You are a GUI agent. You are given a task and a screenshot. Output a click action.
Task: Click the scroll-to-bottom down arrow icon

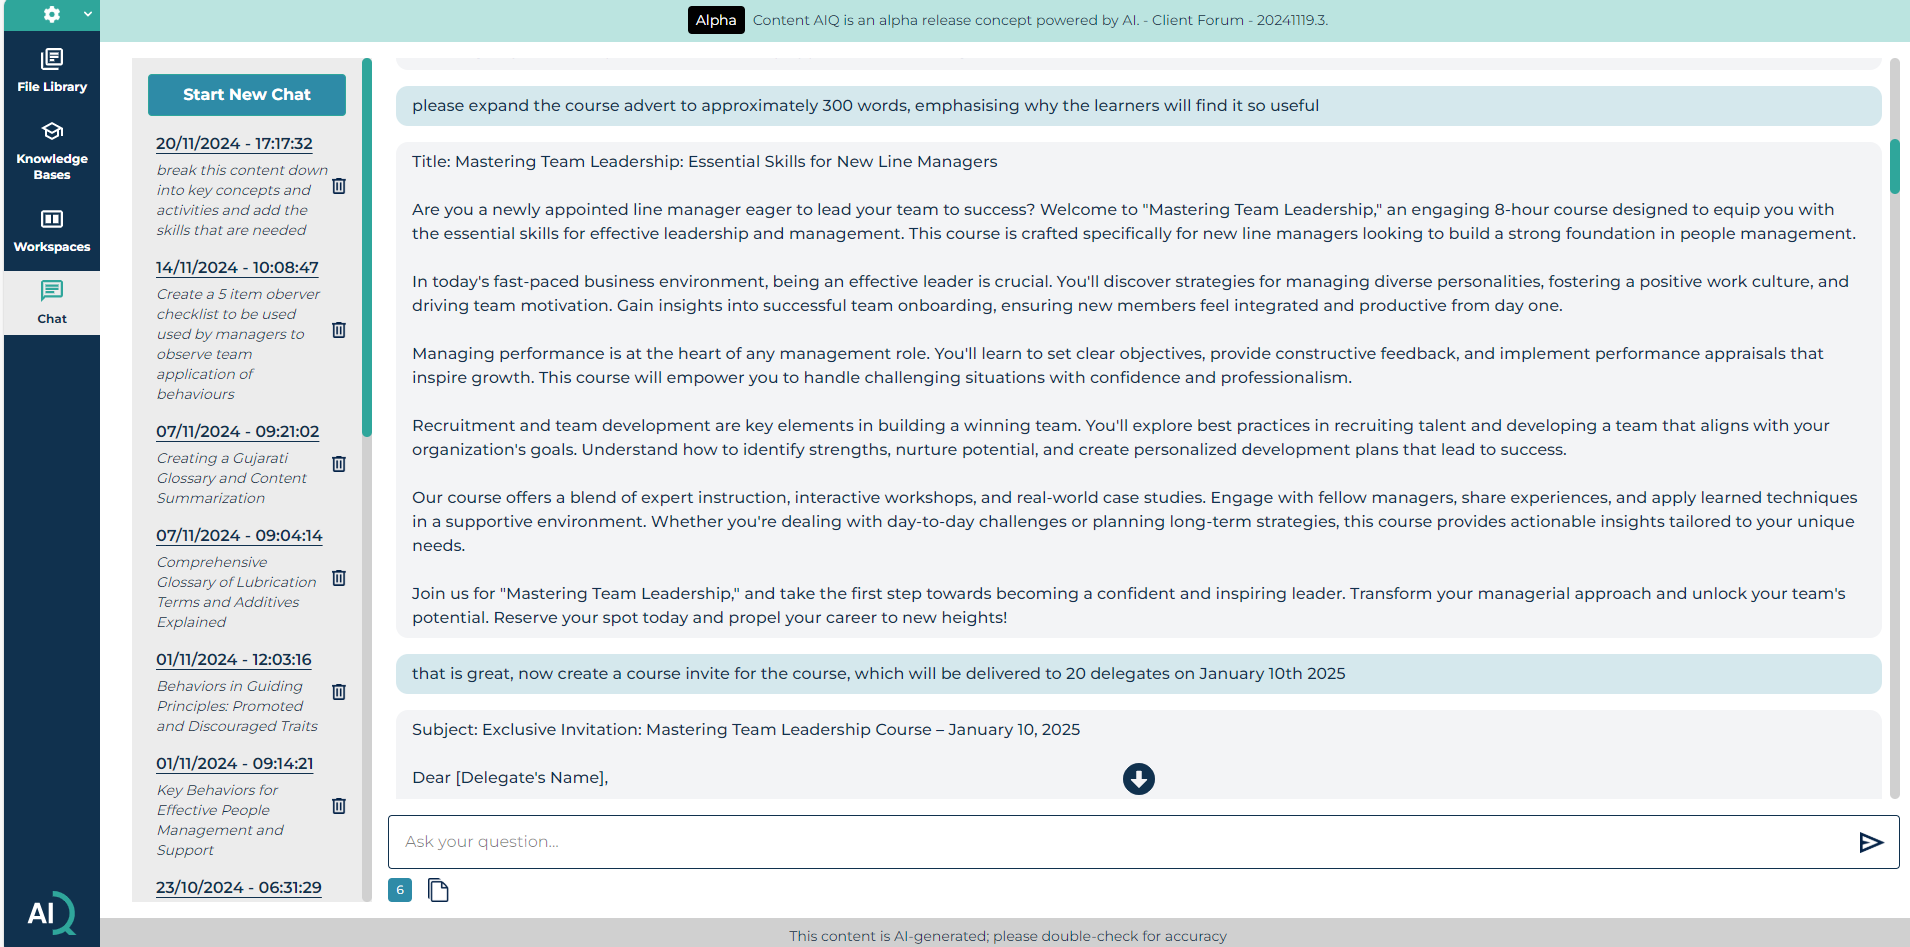click(x=1139, y=779)
